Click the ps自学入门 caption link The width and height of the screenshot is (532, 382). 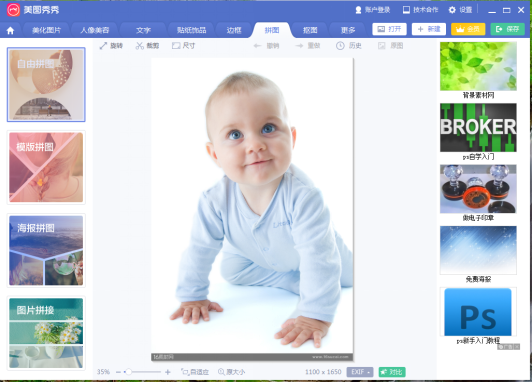pos(478,157)
